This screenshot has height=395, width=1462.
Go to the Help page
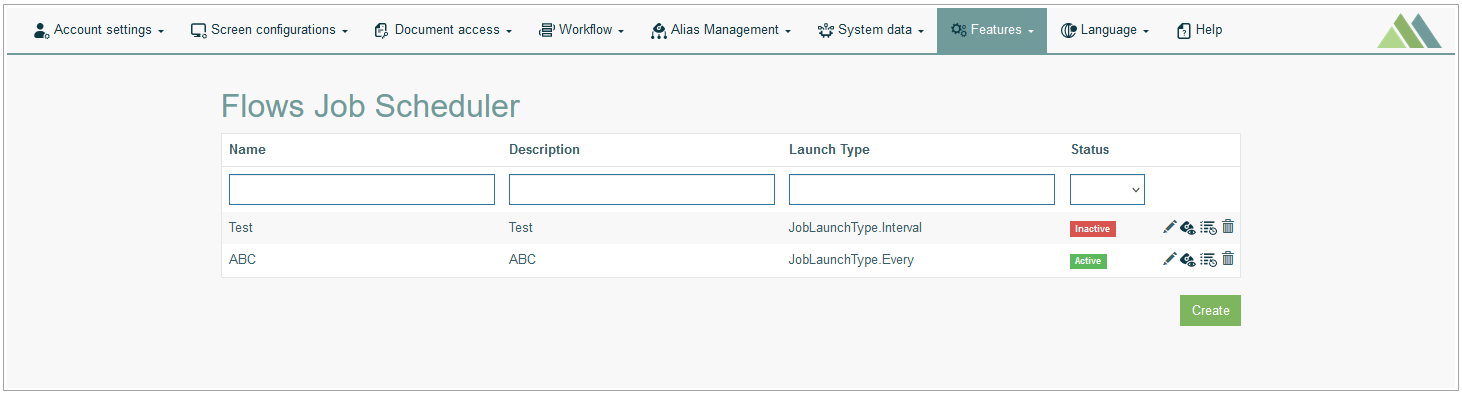pyautogui.click(x=1199, y=30)
